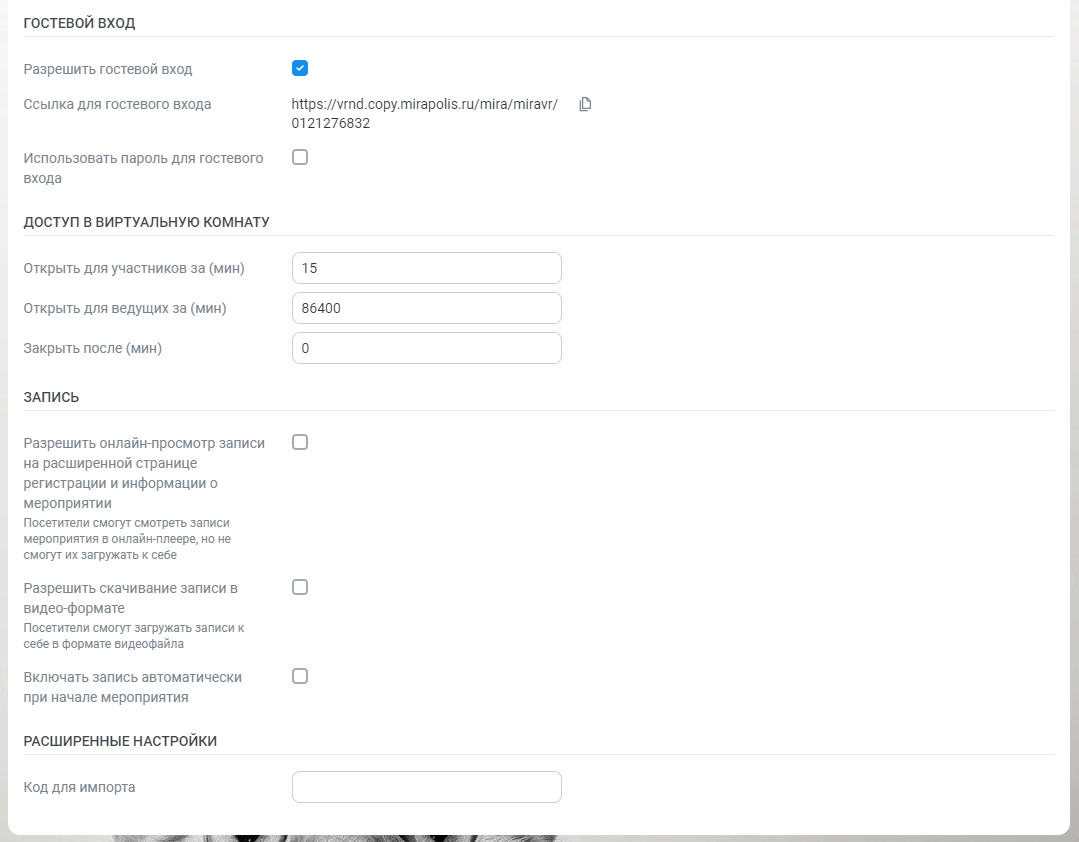The width and height of the screenshot is (1079, 842).
Task: Uncheck 'Разрешить гостевой вход' checkbox
Action: (300, 68)
